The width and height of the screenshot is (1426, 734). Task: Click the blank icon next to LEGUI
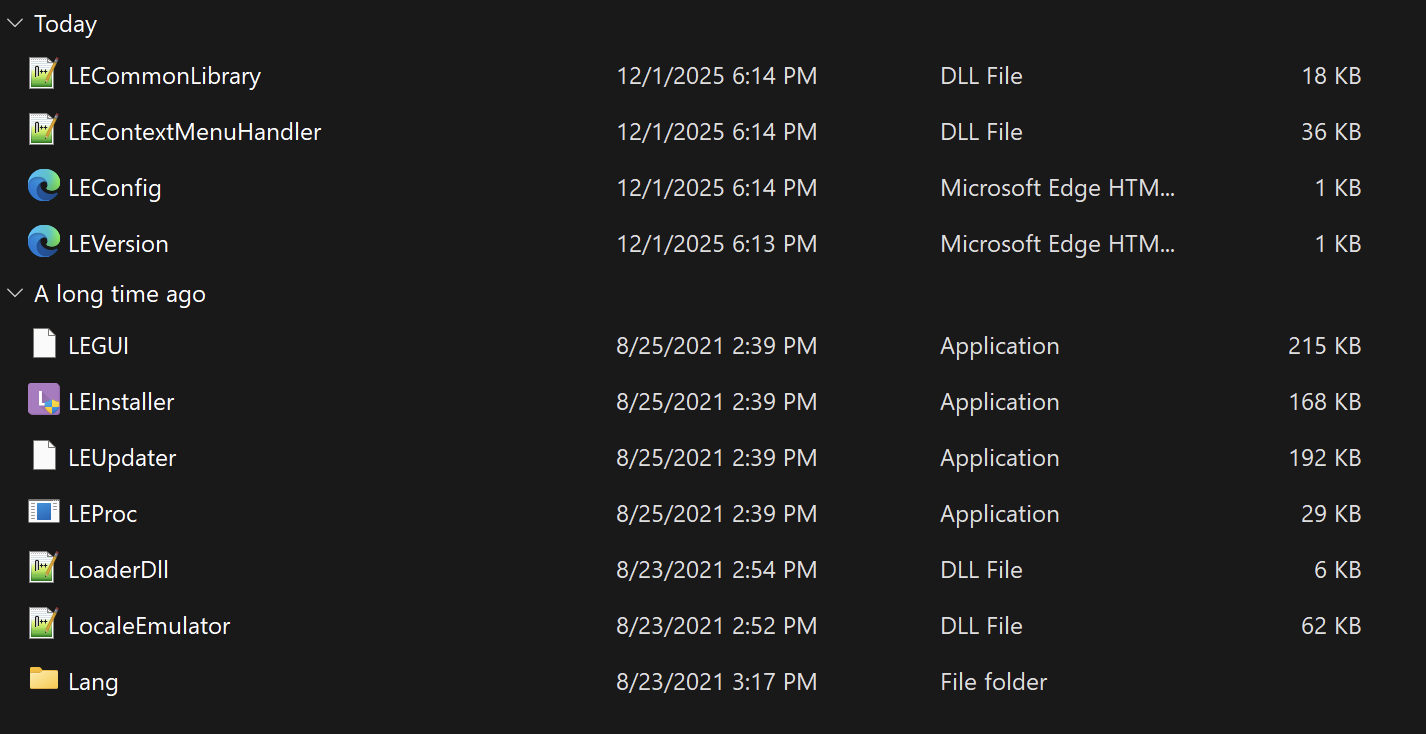[x=43, y=344]
